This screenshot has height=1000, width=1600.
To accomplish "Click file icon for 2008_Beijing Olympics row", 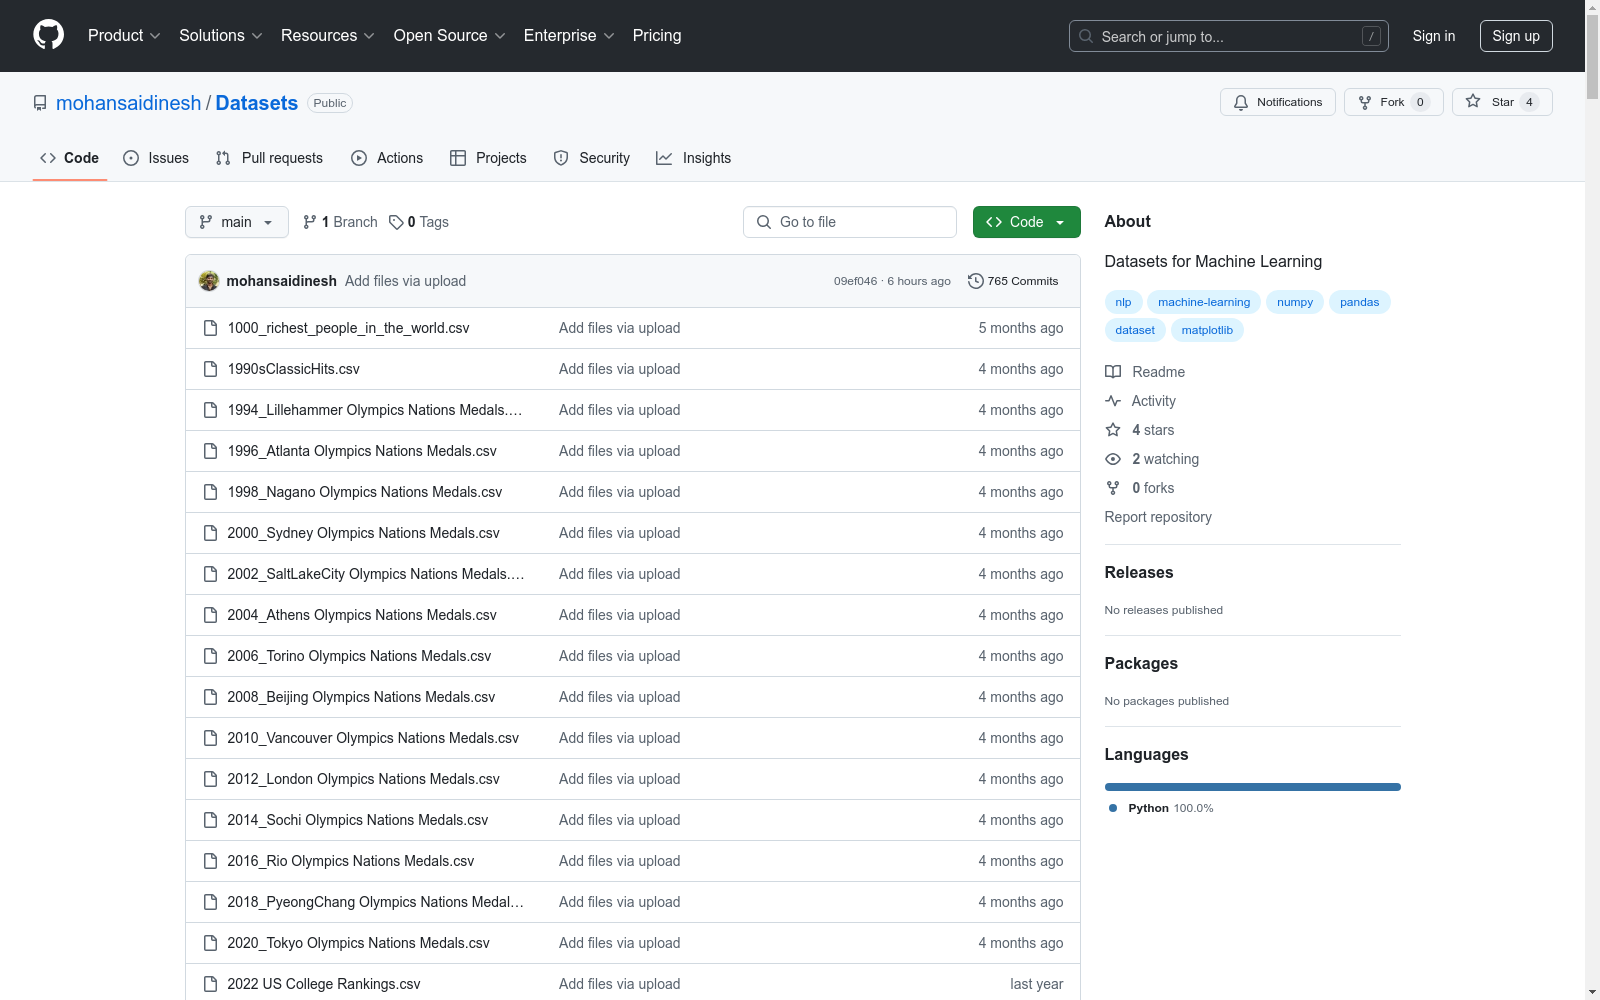I will tap(210, 697).
